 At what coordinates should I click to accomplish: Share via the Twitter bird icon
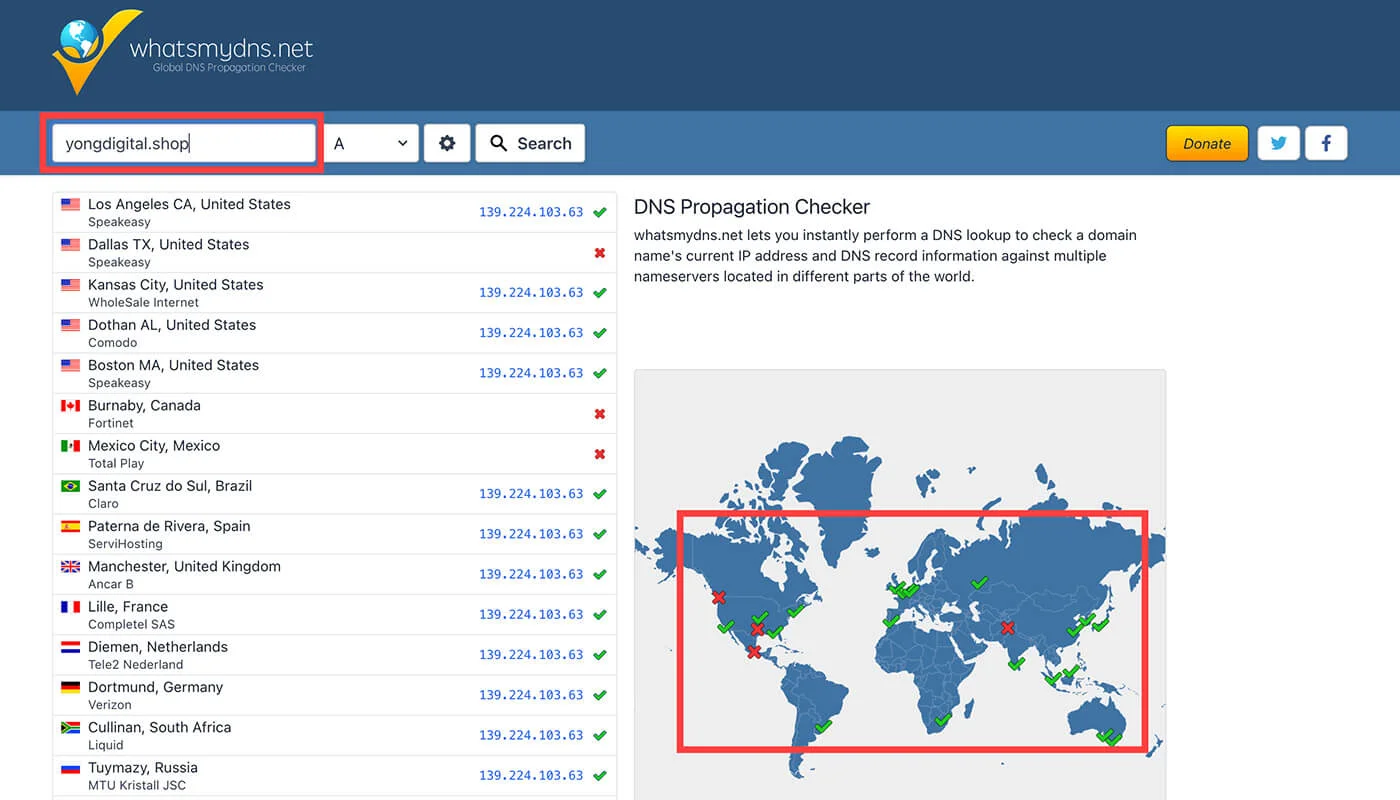pos(1278,143)
